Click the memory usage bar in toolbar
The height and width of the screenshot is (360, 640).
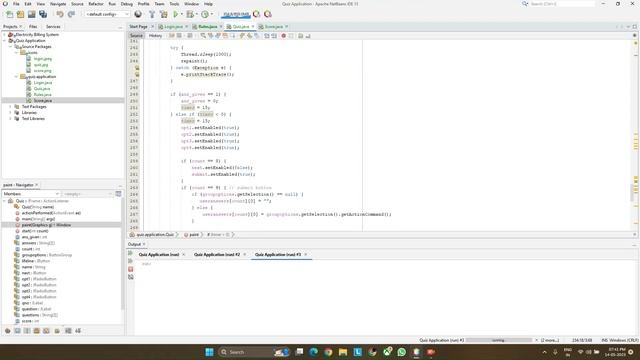click(236, 14)
